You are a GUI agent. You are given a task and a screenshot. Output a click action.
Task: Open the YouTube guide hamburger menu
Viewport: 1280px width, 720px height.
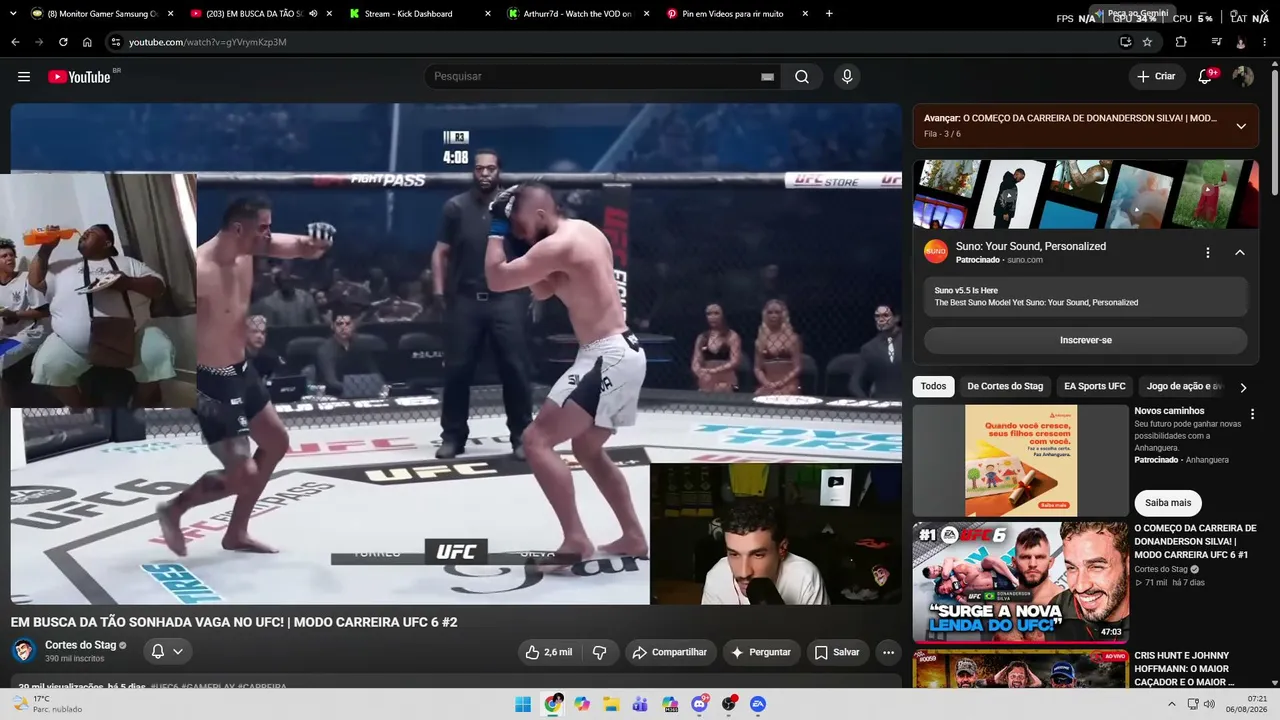pos(24,77)
